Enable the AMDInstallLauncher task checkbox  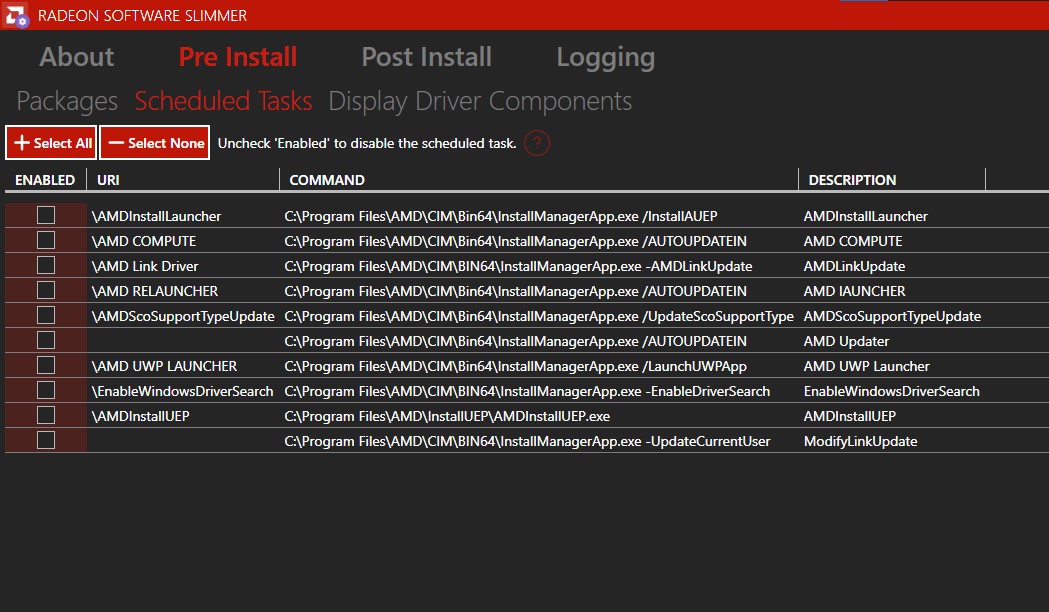(x=46, y=215)
